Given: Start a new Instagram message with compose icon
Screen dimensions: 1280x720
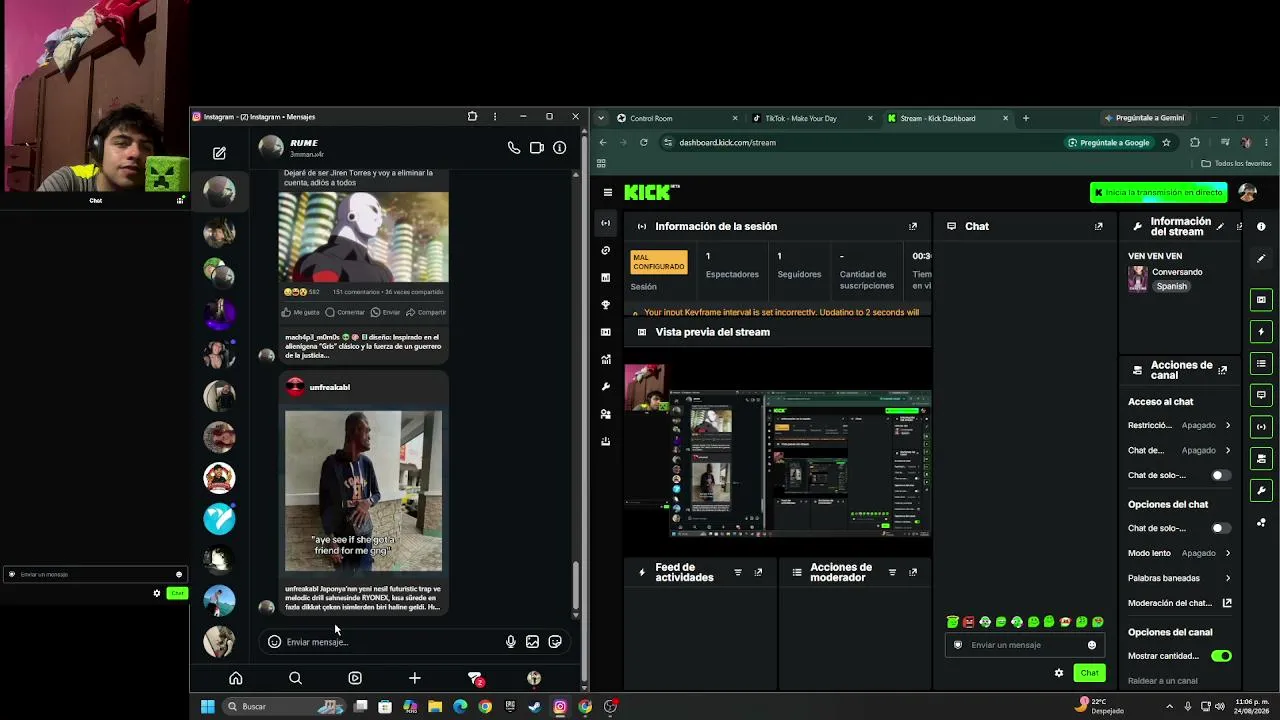Looking at the screenshot, I should pos(219,153).
